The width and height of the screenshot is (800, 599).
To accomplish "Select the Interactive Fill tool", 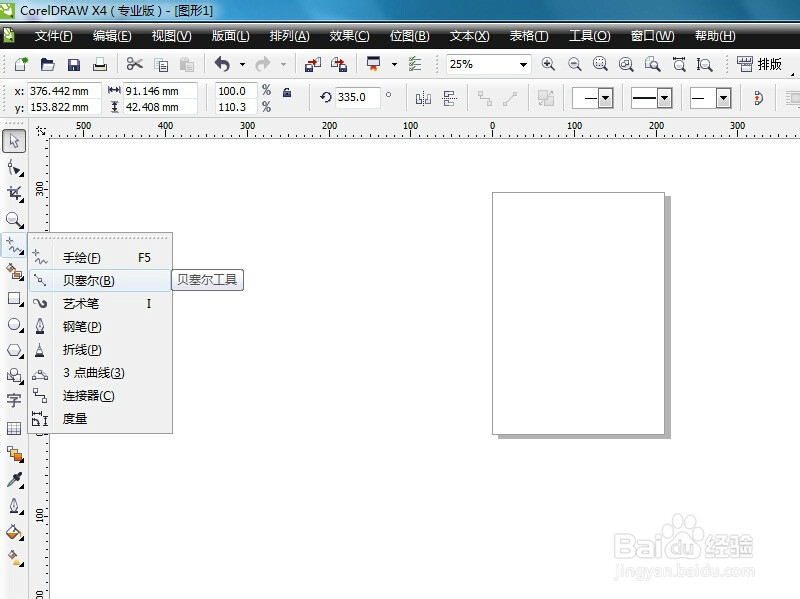I will coord(14,558).
